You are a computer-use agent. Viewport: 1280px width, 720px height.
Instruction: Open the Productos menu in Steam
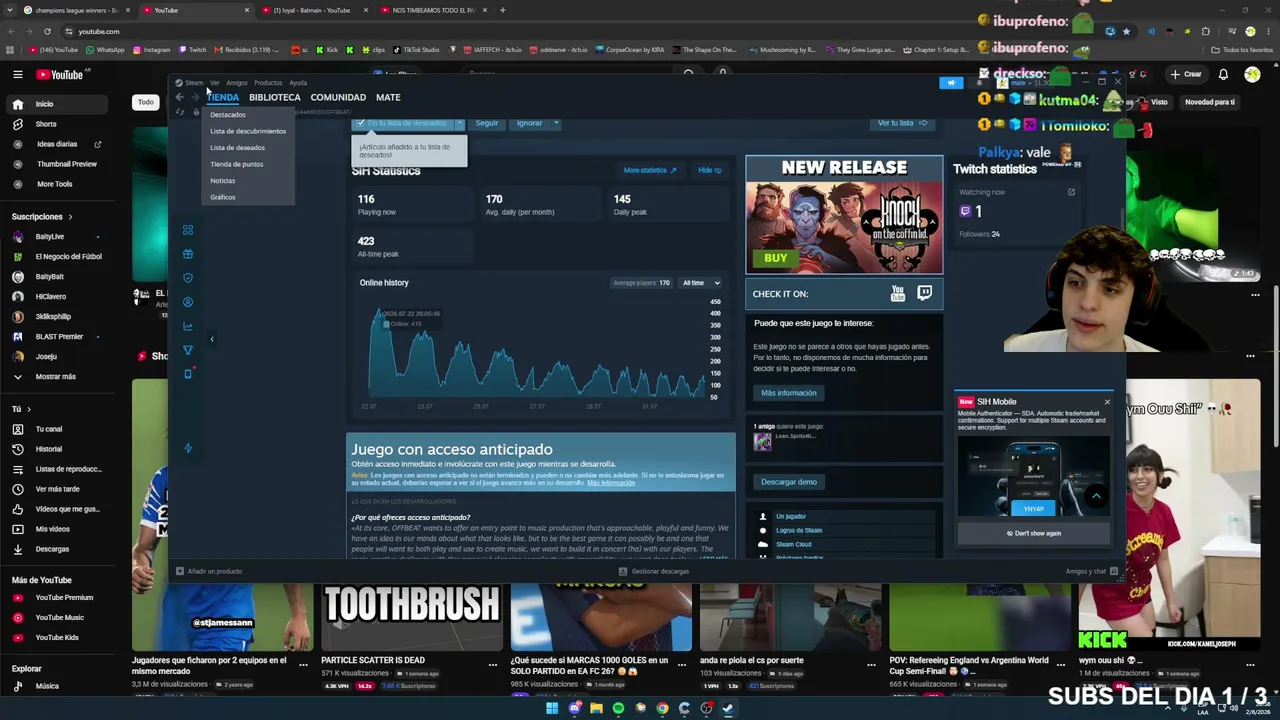tap(268, 83)
